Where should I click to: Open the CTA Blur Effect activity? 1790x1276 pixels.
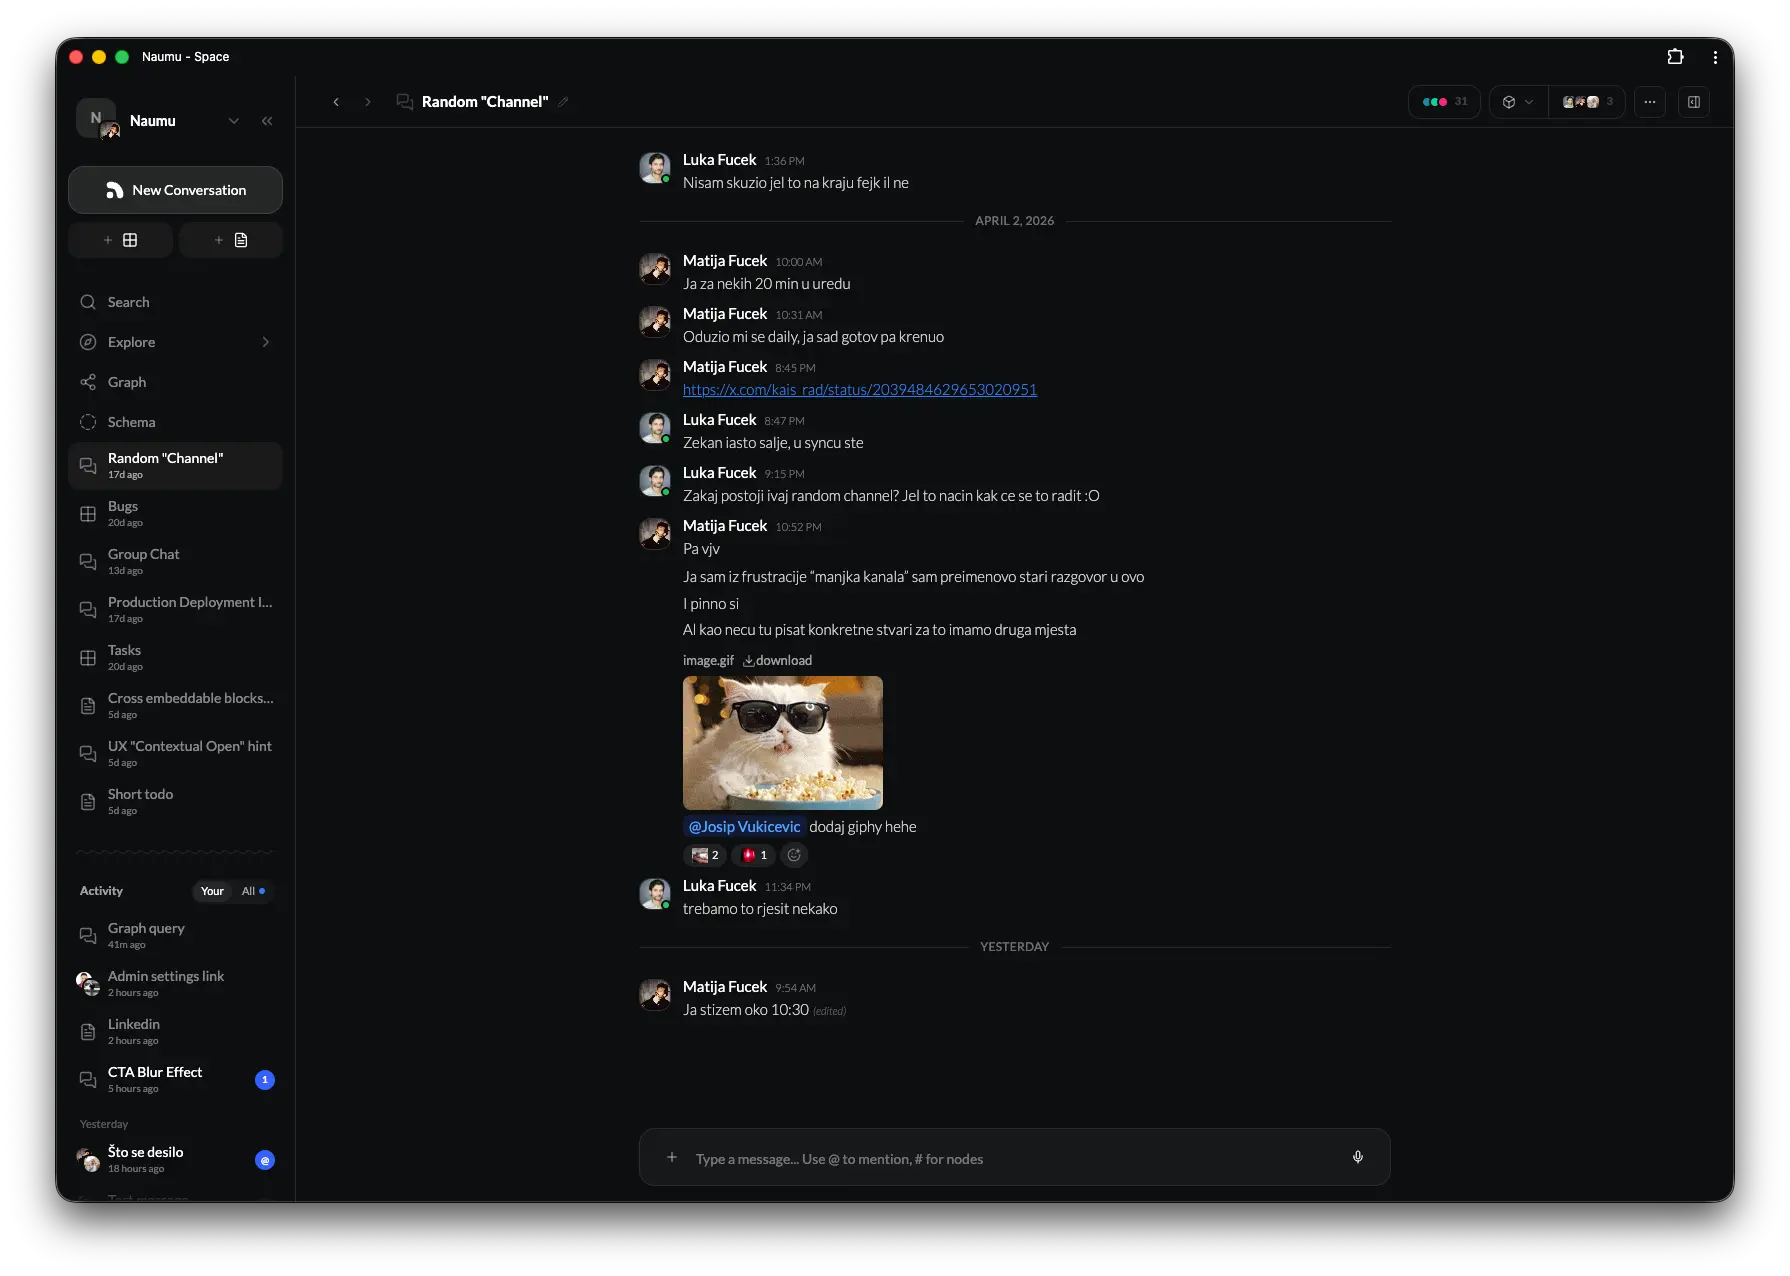(175, 1080)
